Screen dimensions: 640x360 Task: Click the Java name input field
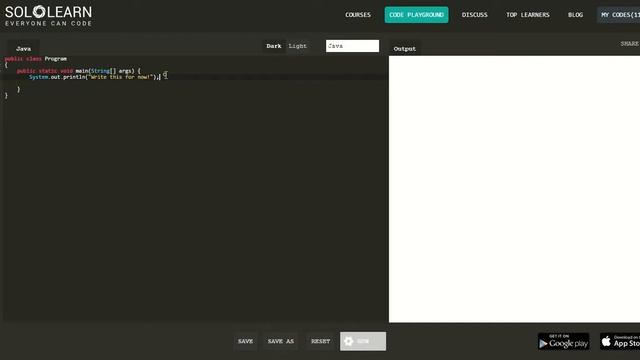click(352, 46)
